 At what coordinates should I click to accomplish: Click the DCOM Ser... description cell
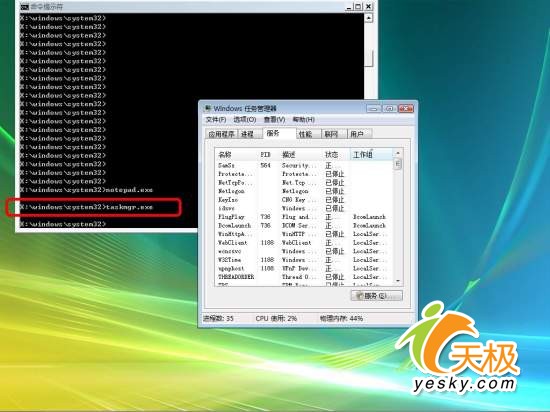point(300,225)
